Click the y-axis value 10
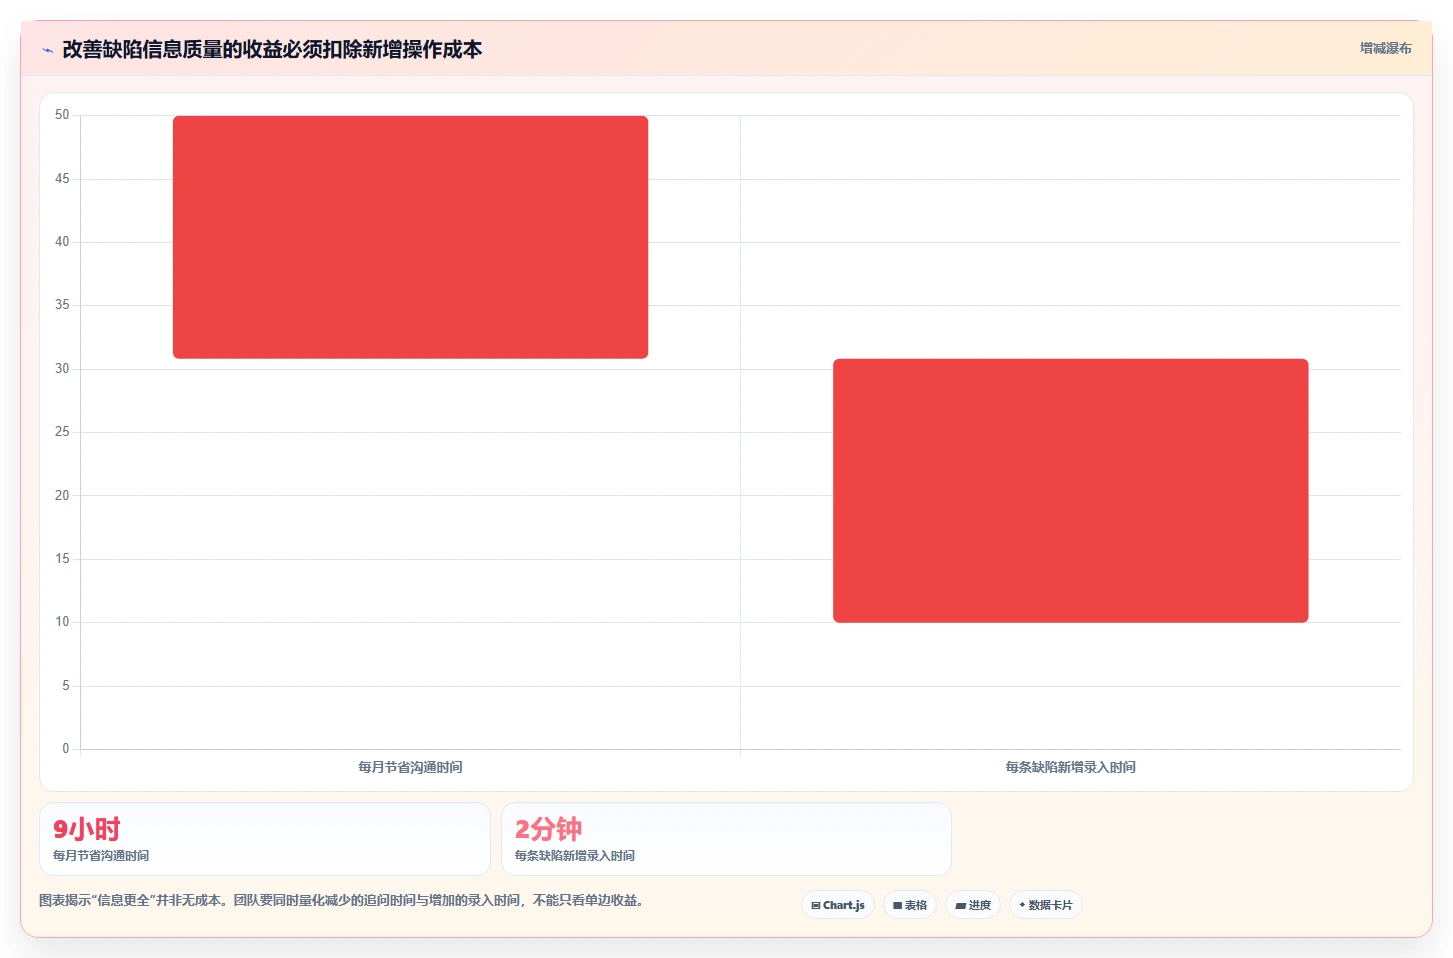 click(x=62, y=622)
